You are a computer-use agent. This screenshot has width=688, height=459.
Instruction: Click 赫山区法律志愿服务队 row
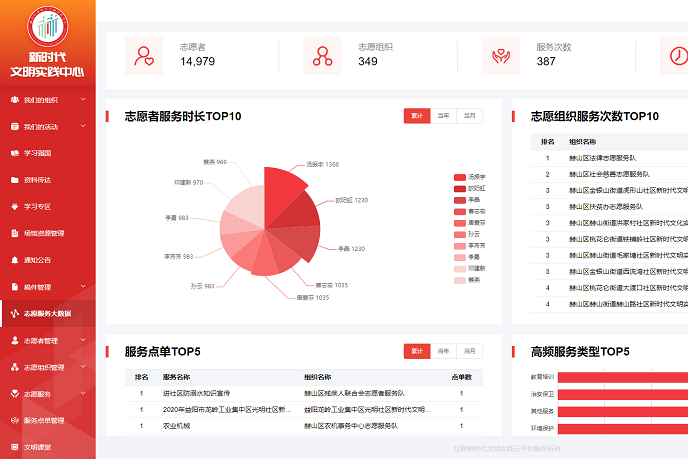[x=609, y=158]
